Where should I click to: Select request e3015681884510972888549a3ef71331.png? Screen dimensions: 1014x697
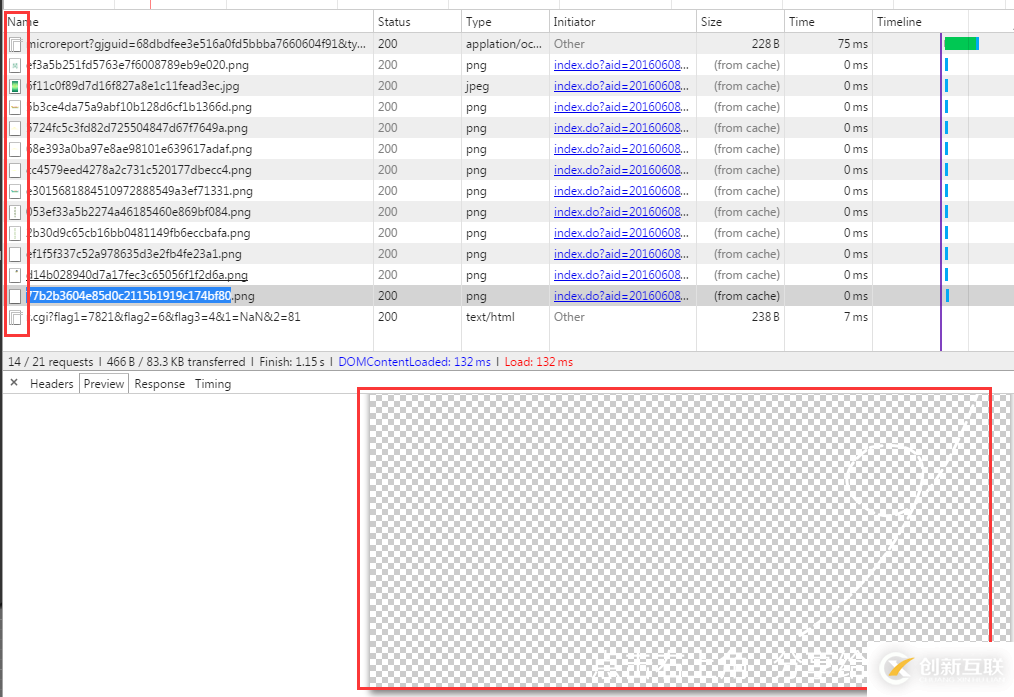tap(140, 191)
